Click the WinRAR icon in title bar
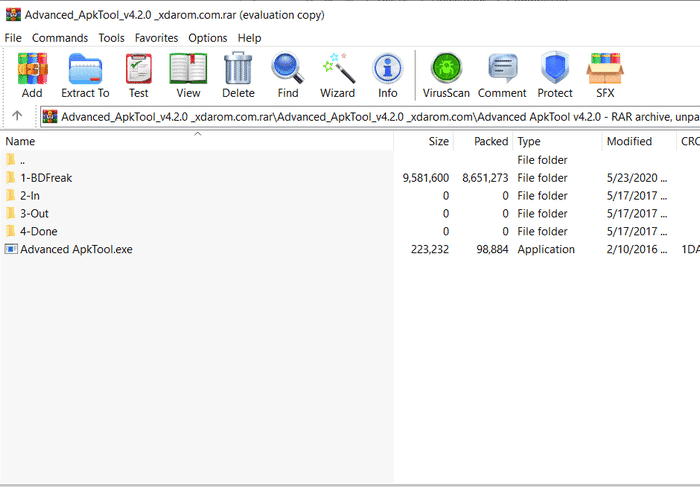 tap(13, 15)
